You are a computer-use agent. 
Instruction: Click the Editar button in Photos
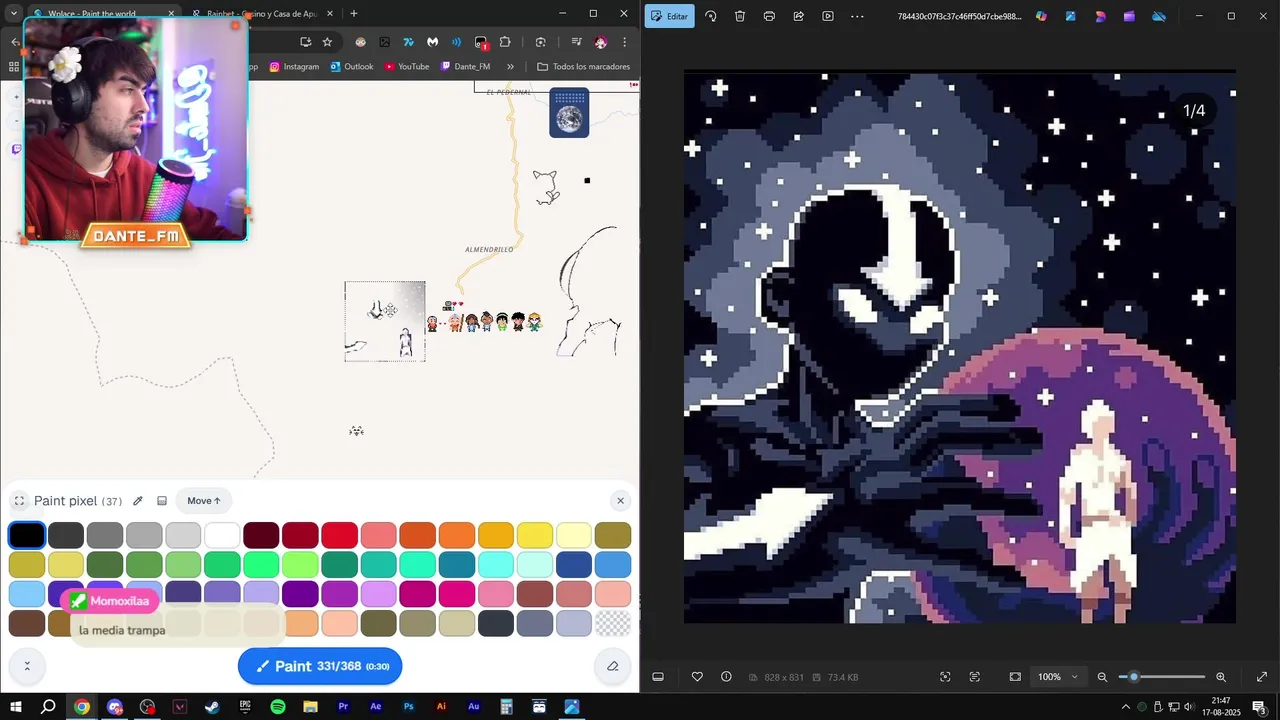pyautogui.click(x=669, y=16)
